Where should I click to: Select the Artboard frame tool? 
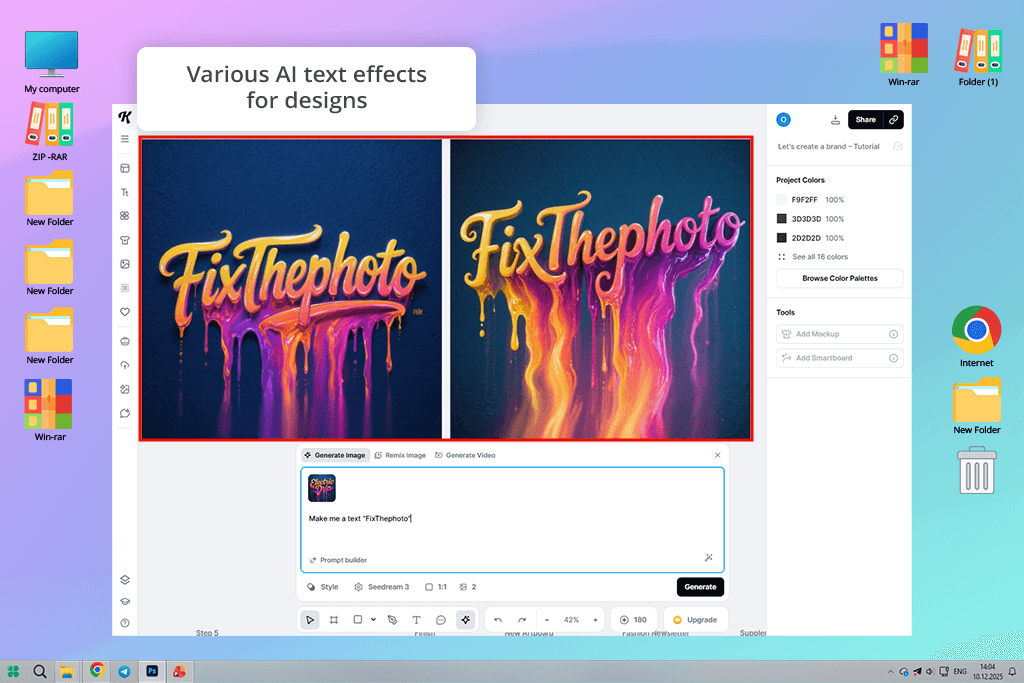pos(334,620)
